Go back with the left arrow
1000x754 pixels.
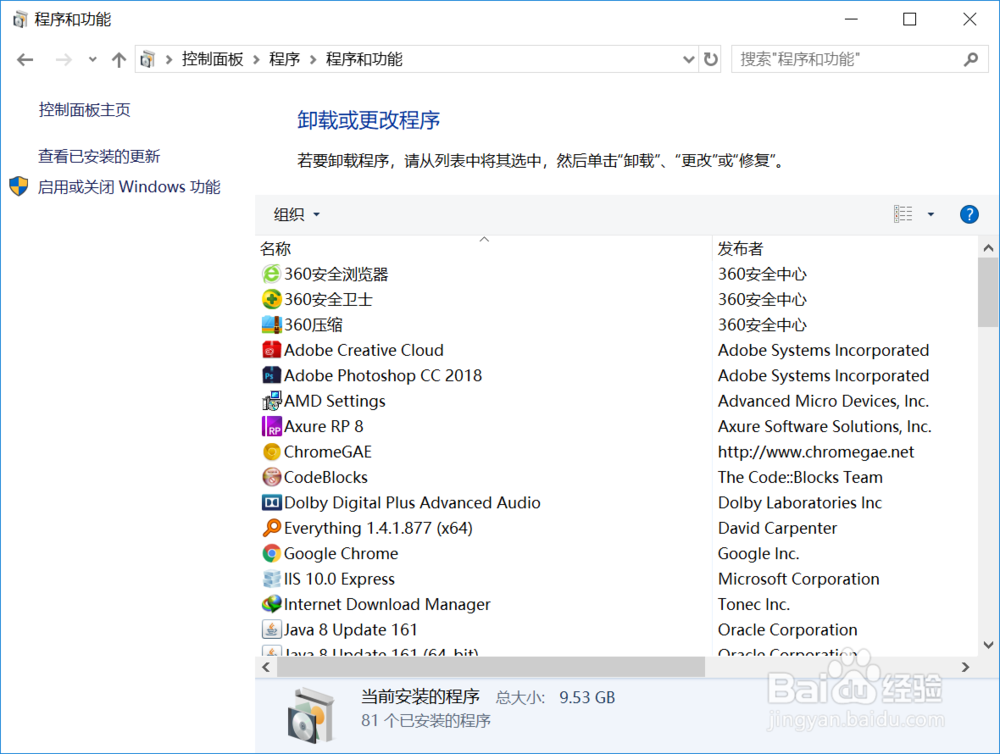coord(25,60)
